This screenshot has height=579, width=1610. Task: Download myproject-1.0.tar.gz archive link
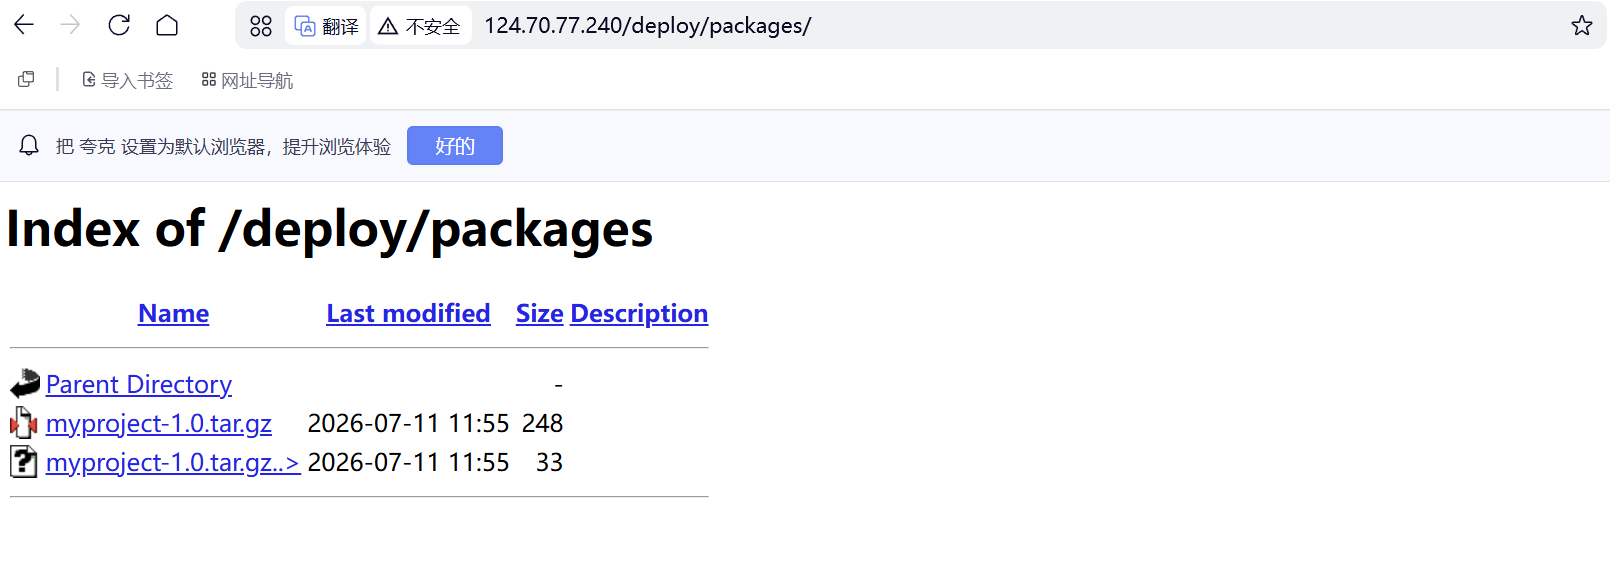[x=159, y=423]
